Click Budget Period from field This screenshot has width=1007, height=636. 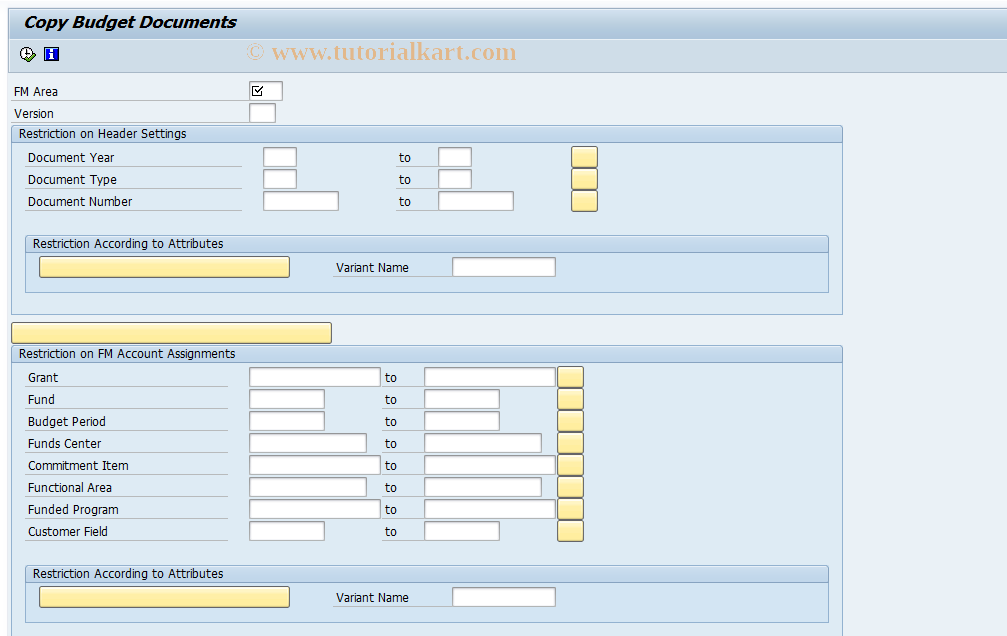point(286,421)
